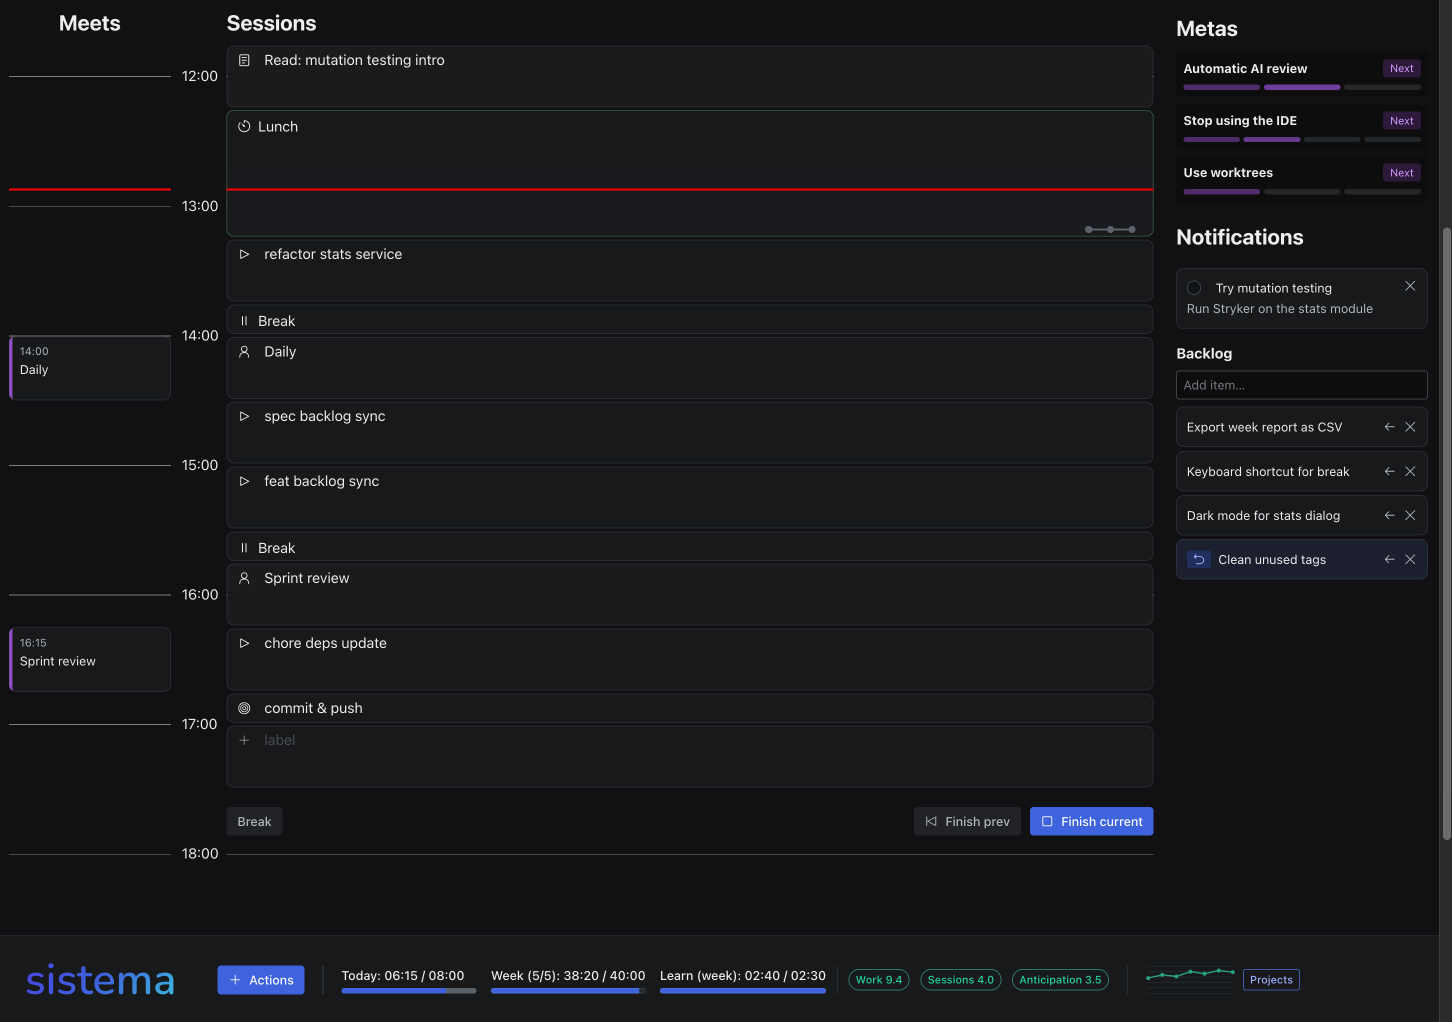Click the Finish prev button
Screen dimensions: 1452x1022
(967, 822)
